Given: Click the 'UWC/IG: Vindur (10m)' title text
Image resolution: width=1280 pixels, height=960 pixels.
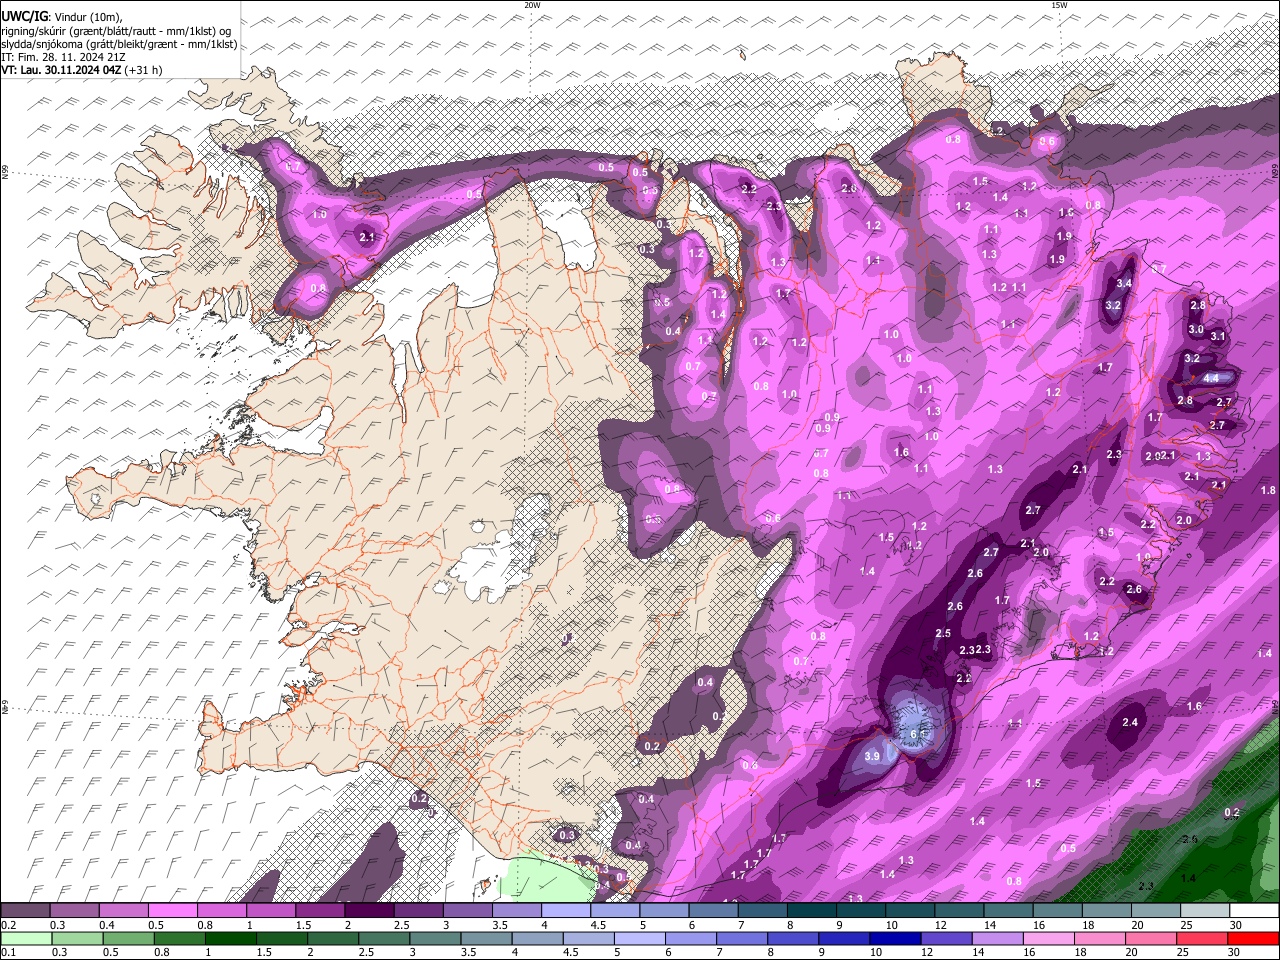Looking at the screenshot, I should click(62, 17).
